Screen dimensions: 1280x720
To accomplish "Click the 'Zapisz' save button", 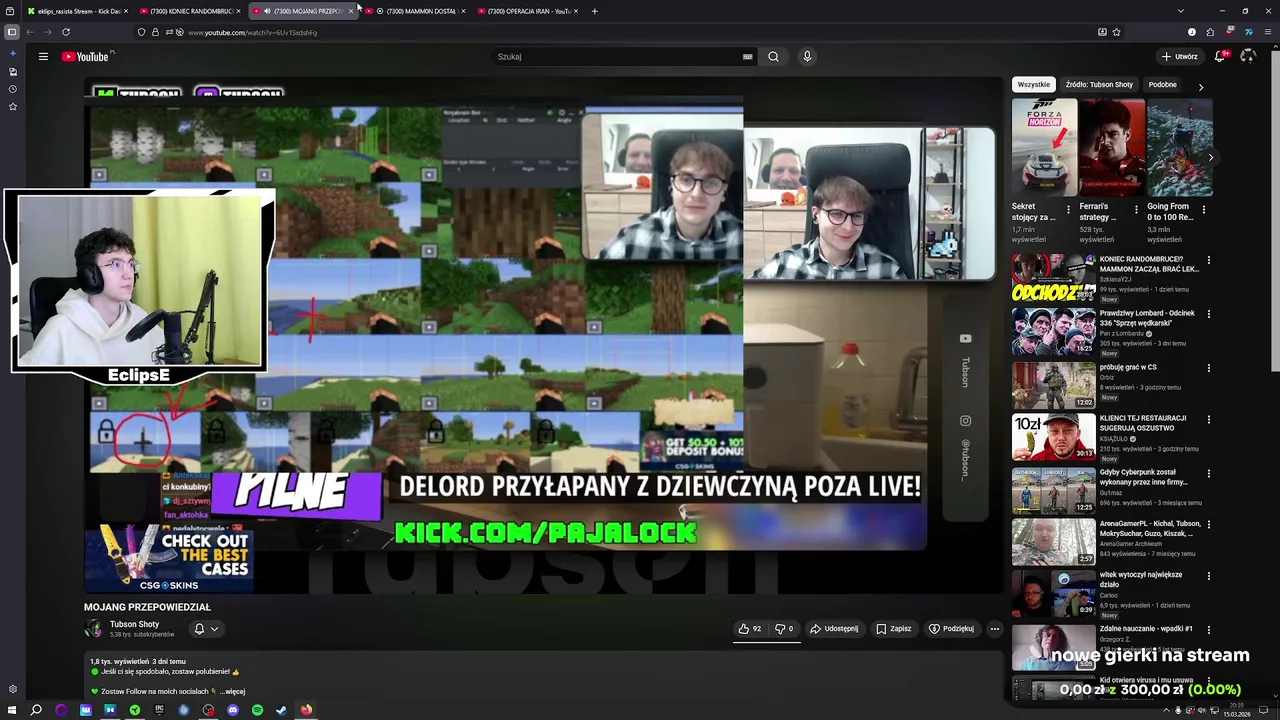I will click(893, 629).
